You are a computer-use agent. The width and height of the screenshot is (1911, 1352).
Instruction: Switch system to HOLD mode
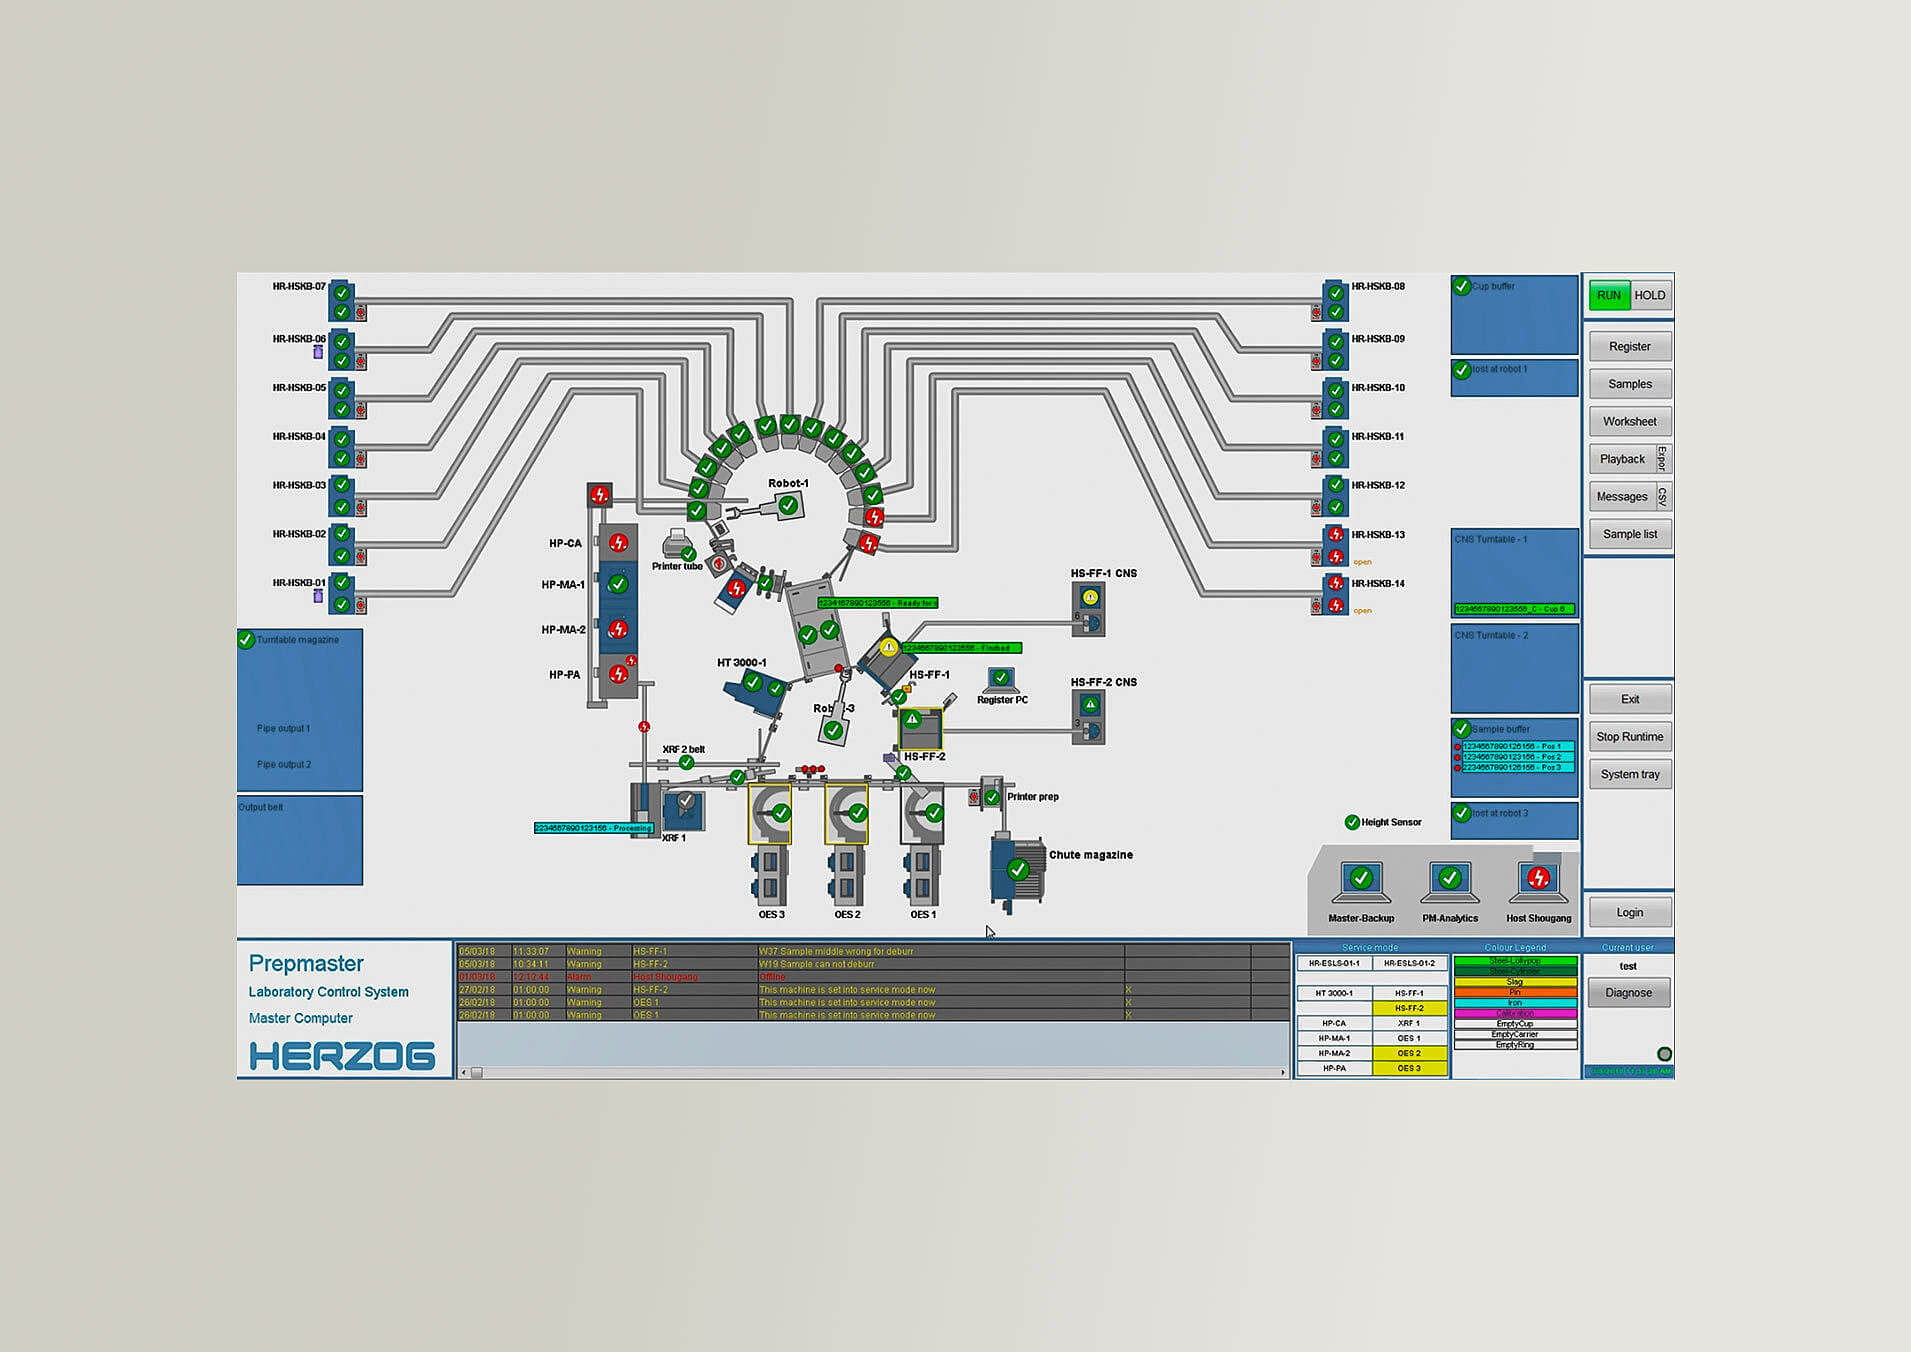pyautogui.click(x=1650, y=295)
